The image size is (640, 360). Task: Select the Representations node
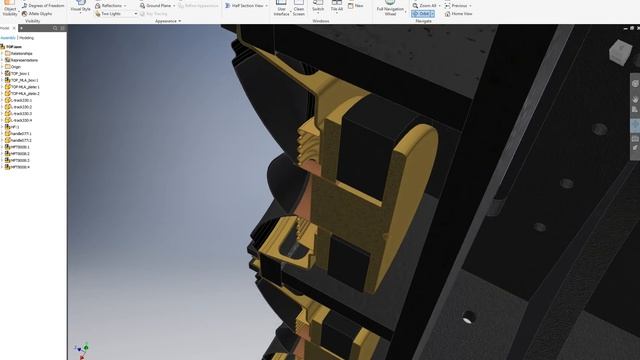(x=21, y=60)
